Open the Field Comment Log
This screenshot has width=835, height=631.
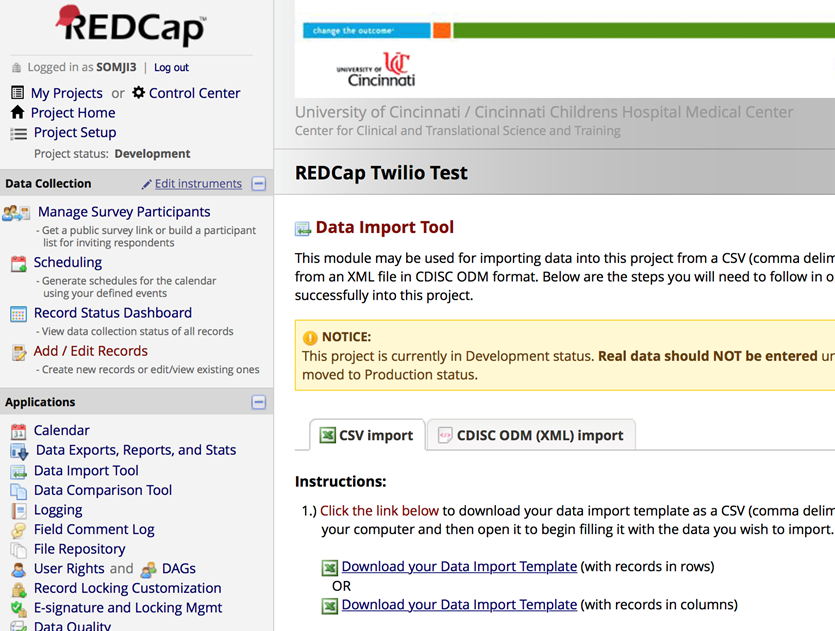(x=94, y=529)
